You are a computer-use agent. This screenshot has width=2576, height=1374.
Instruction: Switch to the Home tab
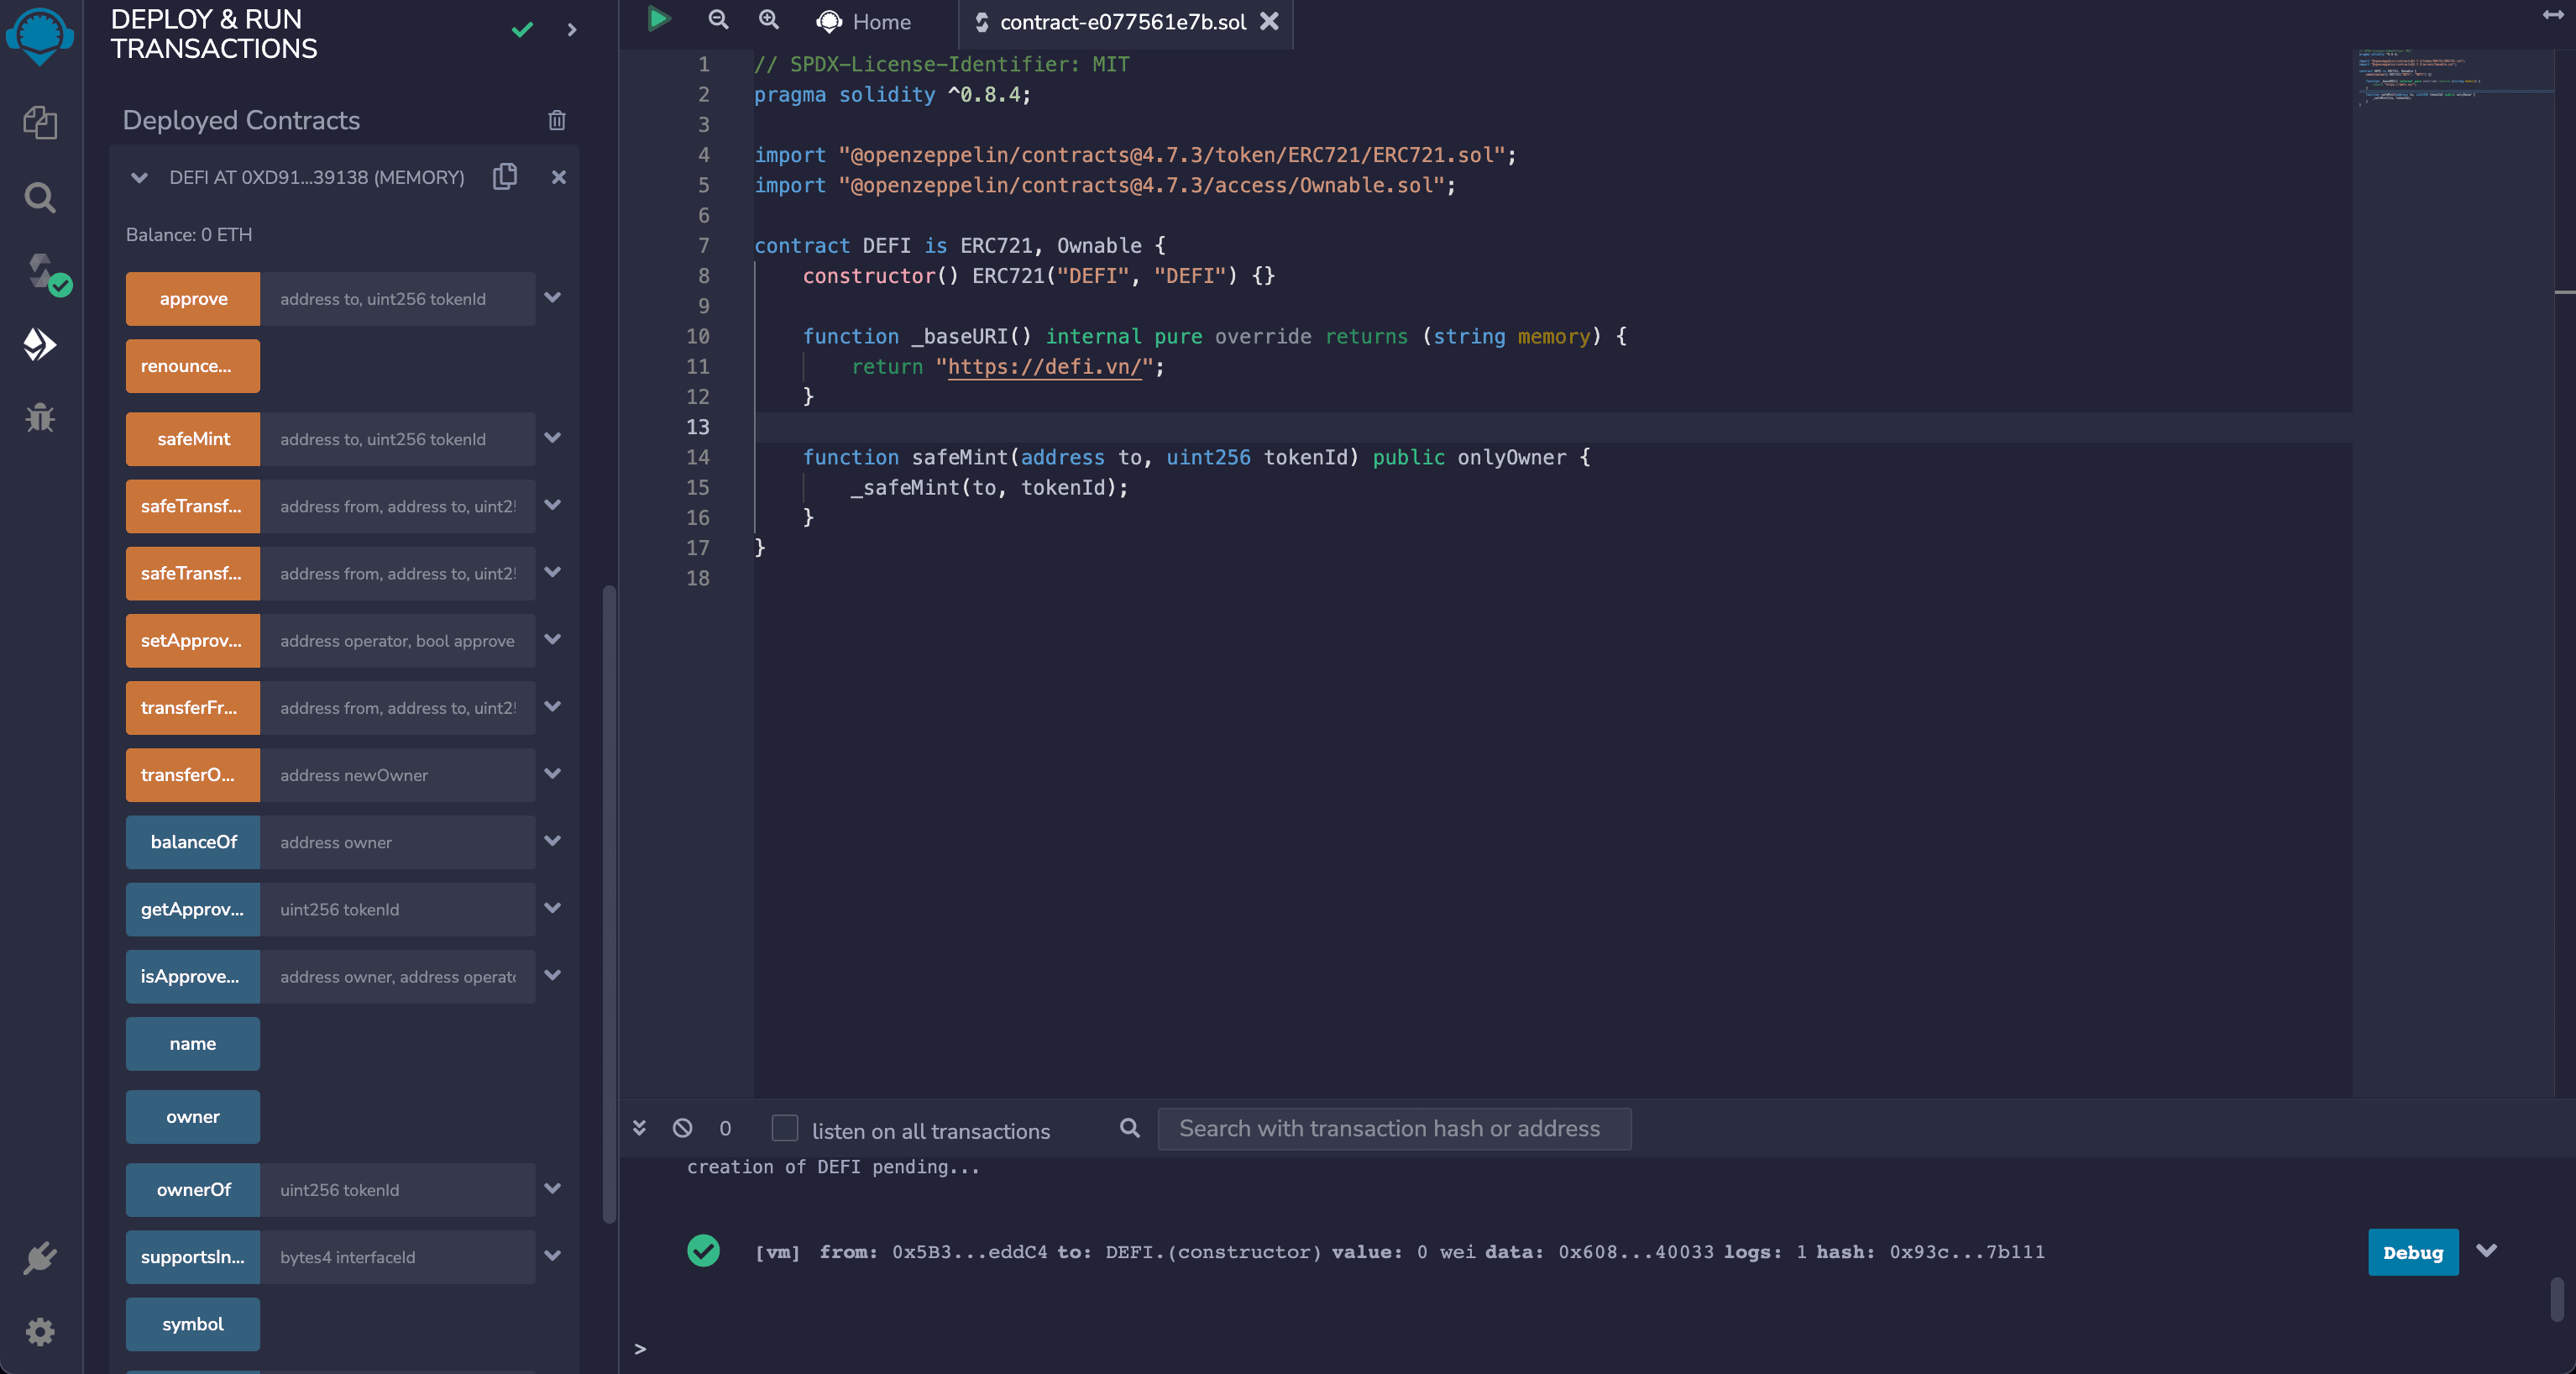(x=864, y=22)
